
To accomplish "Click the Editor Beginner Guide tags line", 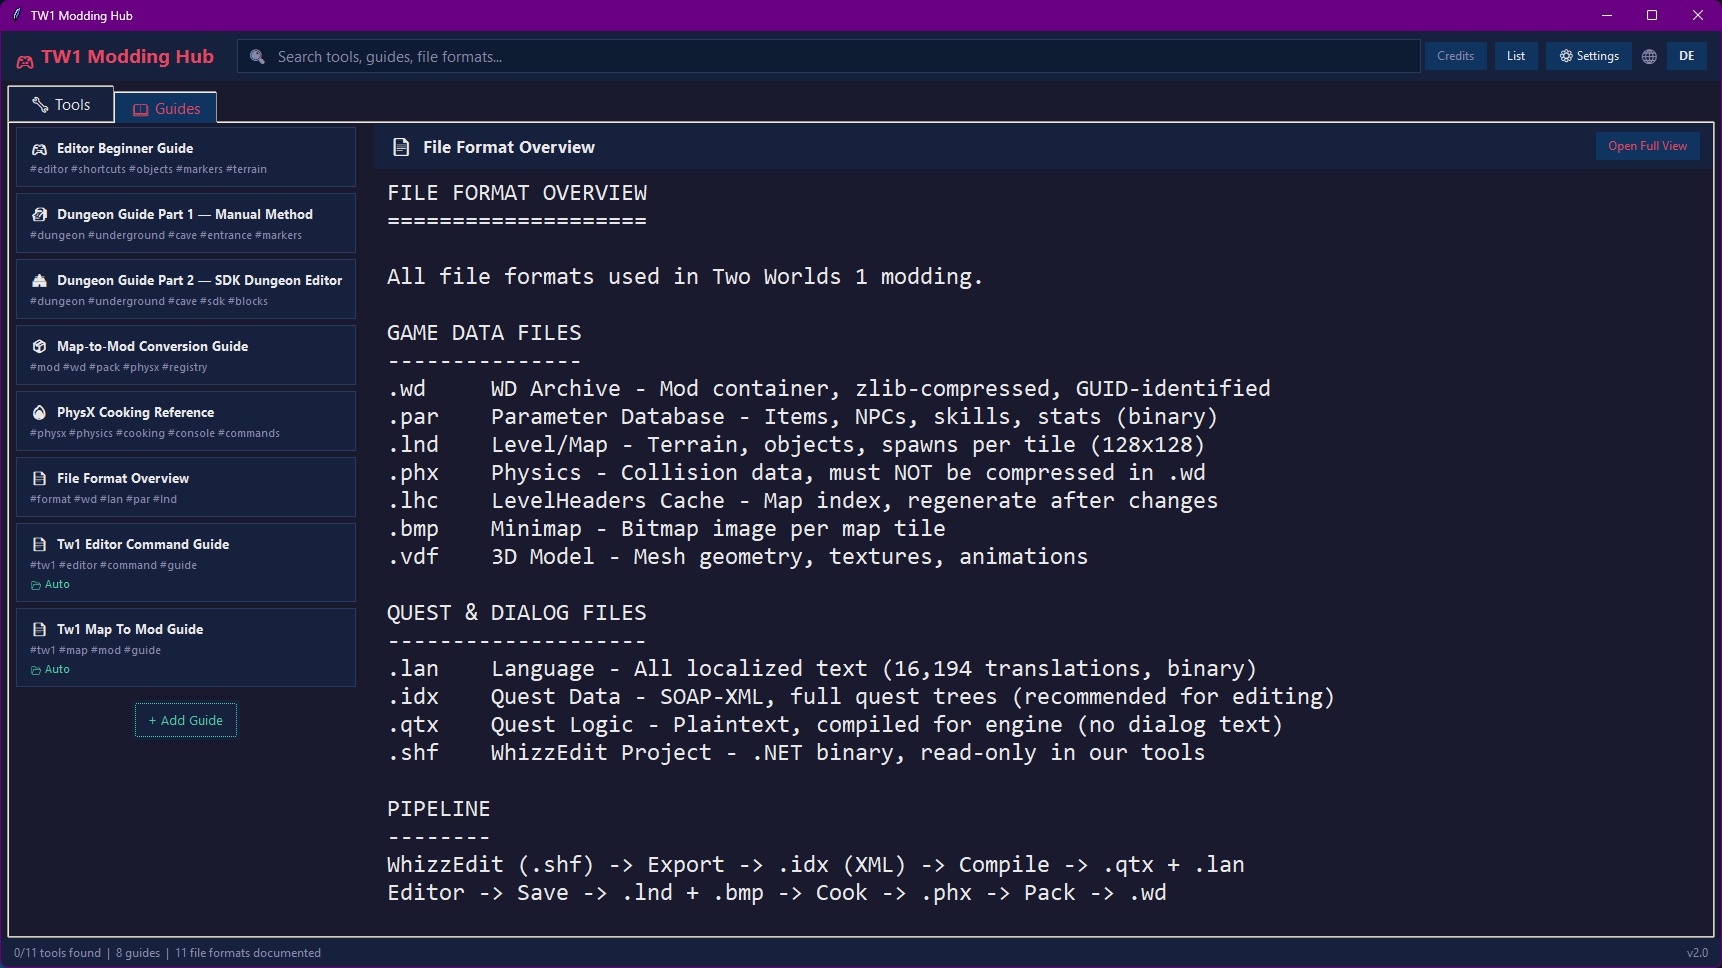I will pos(148,170).
